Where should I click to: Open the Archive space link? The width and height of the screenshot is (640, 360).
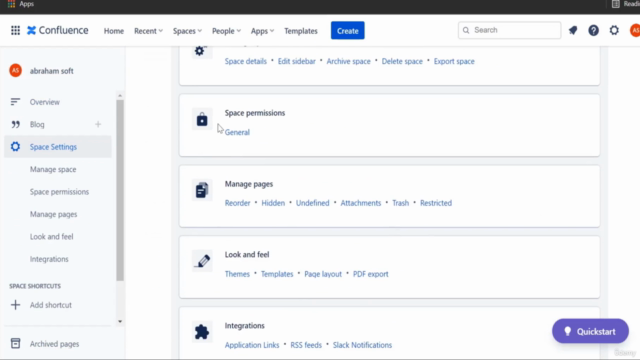pyautogui.click(x=348, y=61)
